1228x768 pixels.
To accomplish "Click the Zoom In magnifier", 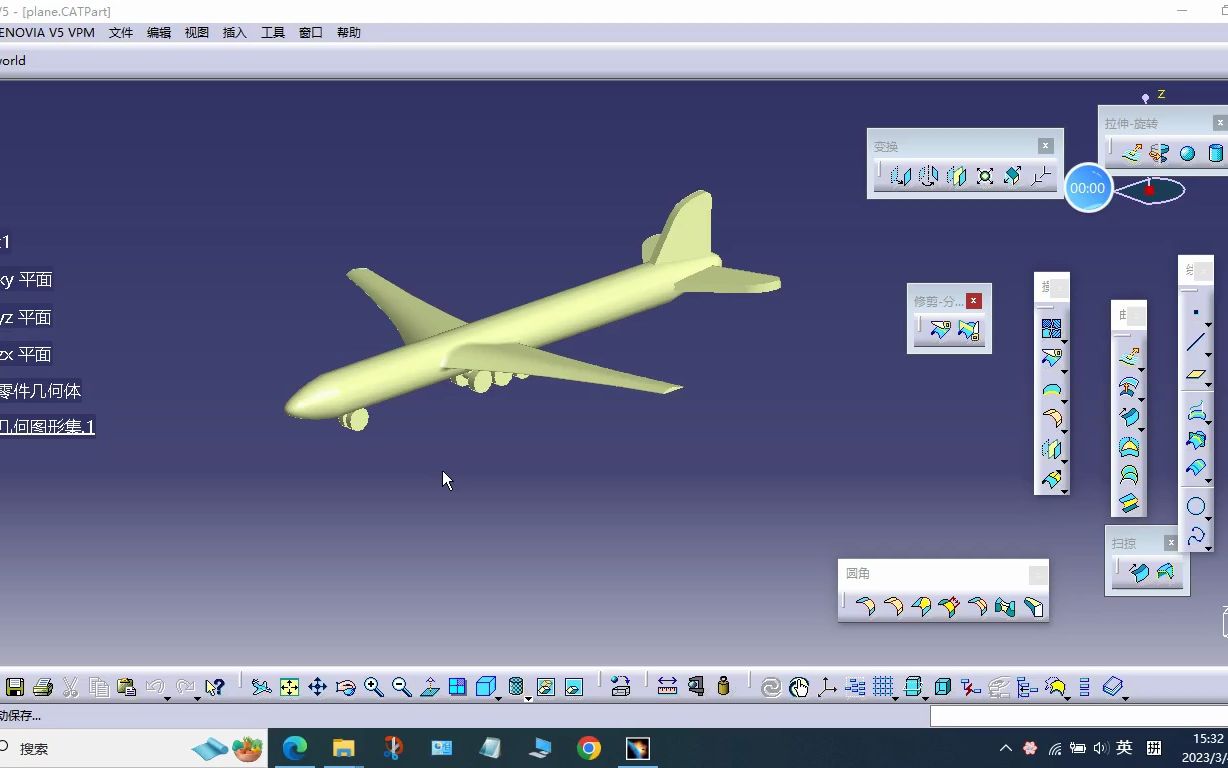I will coord(374,687).
